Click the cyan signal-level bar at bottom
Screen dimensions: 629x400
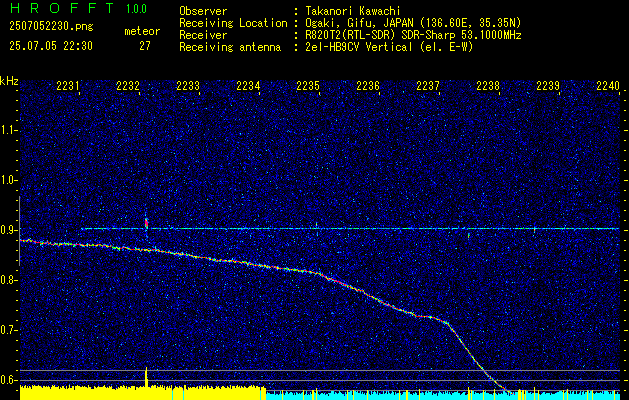443,395
